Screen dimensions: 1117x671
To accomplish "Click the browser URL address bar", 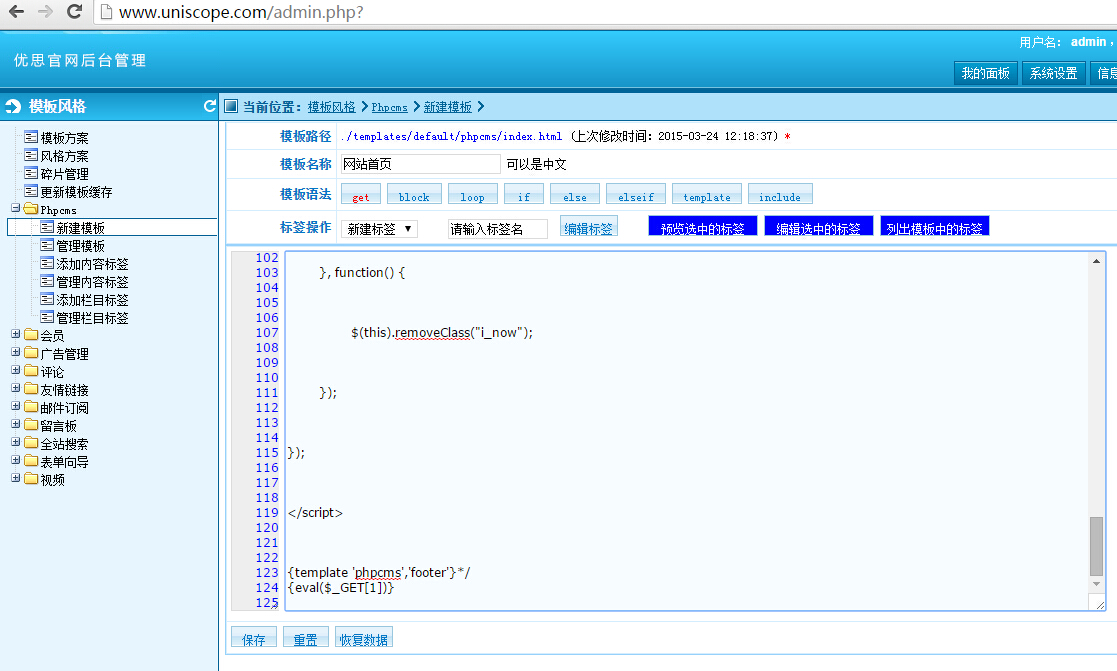I will pyautogui.click(x=606, y=12).
